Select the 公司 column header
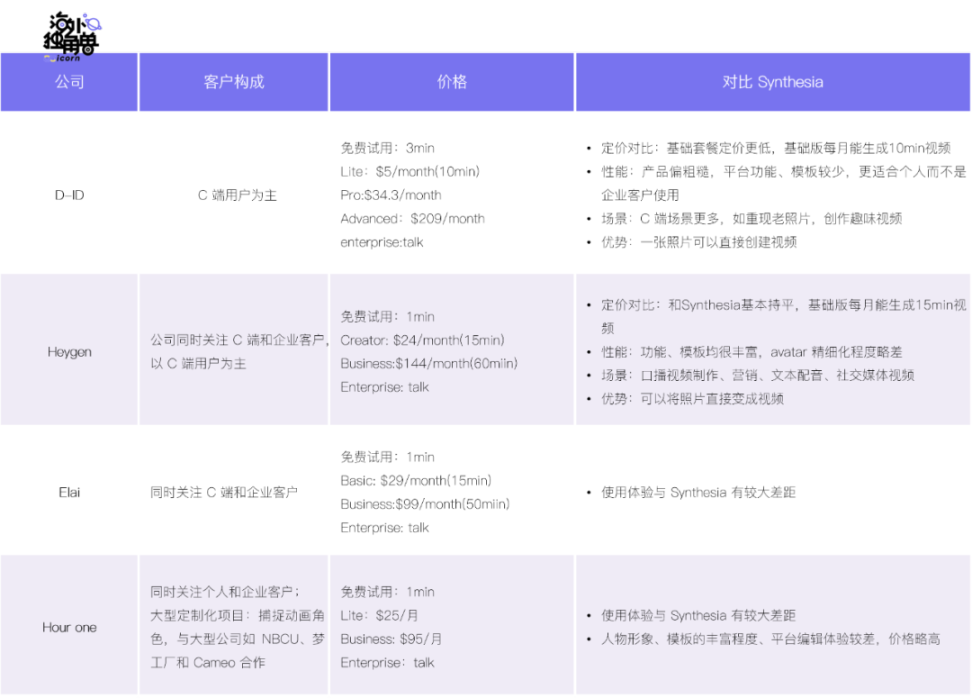This screenshot has width=972, height=698. 69,82
